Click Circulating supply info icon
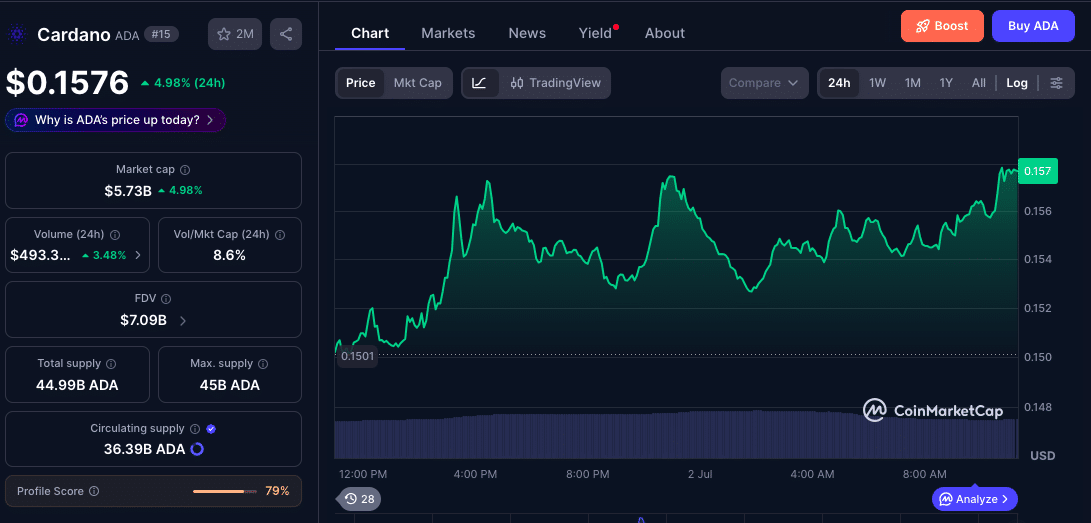 pyautogui.click(x=195, y=429)
